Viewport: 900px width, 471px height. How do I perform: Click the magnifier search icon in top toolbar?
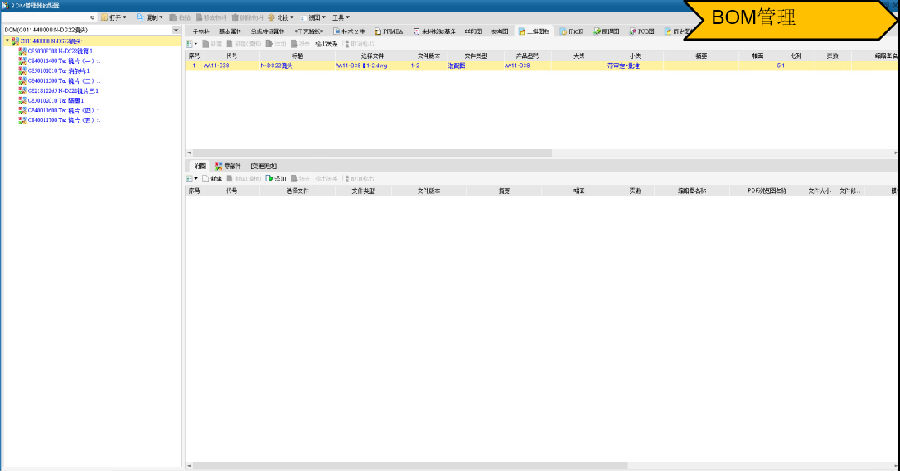[x=140, y=18]
